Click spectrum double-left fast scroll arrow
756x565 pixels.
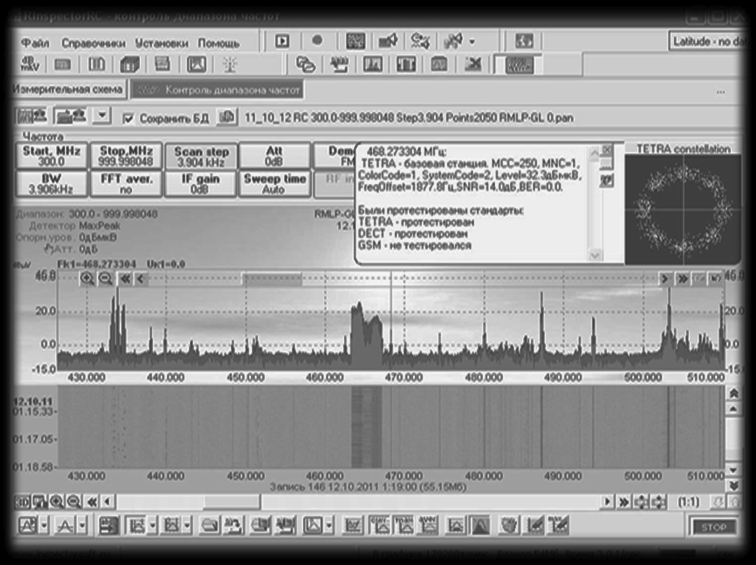[125, 278]
